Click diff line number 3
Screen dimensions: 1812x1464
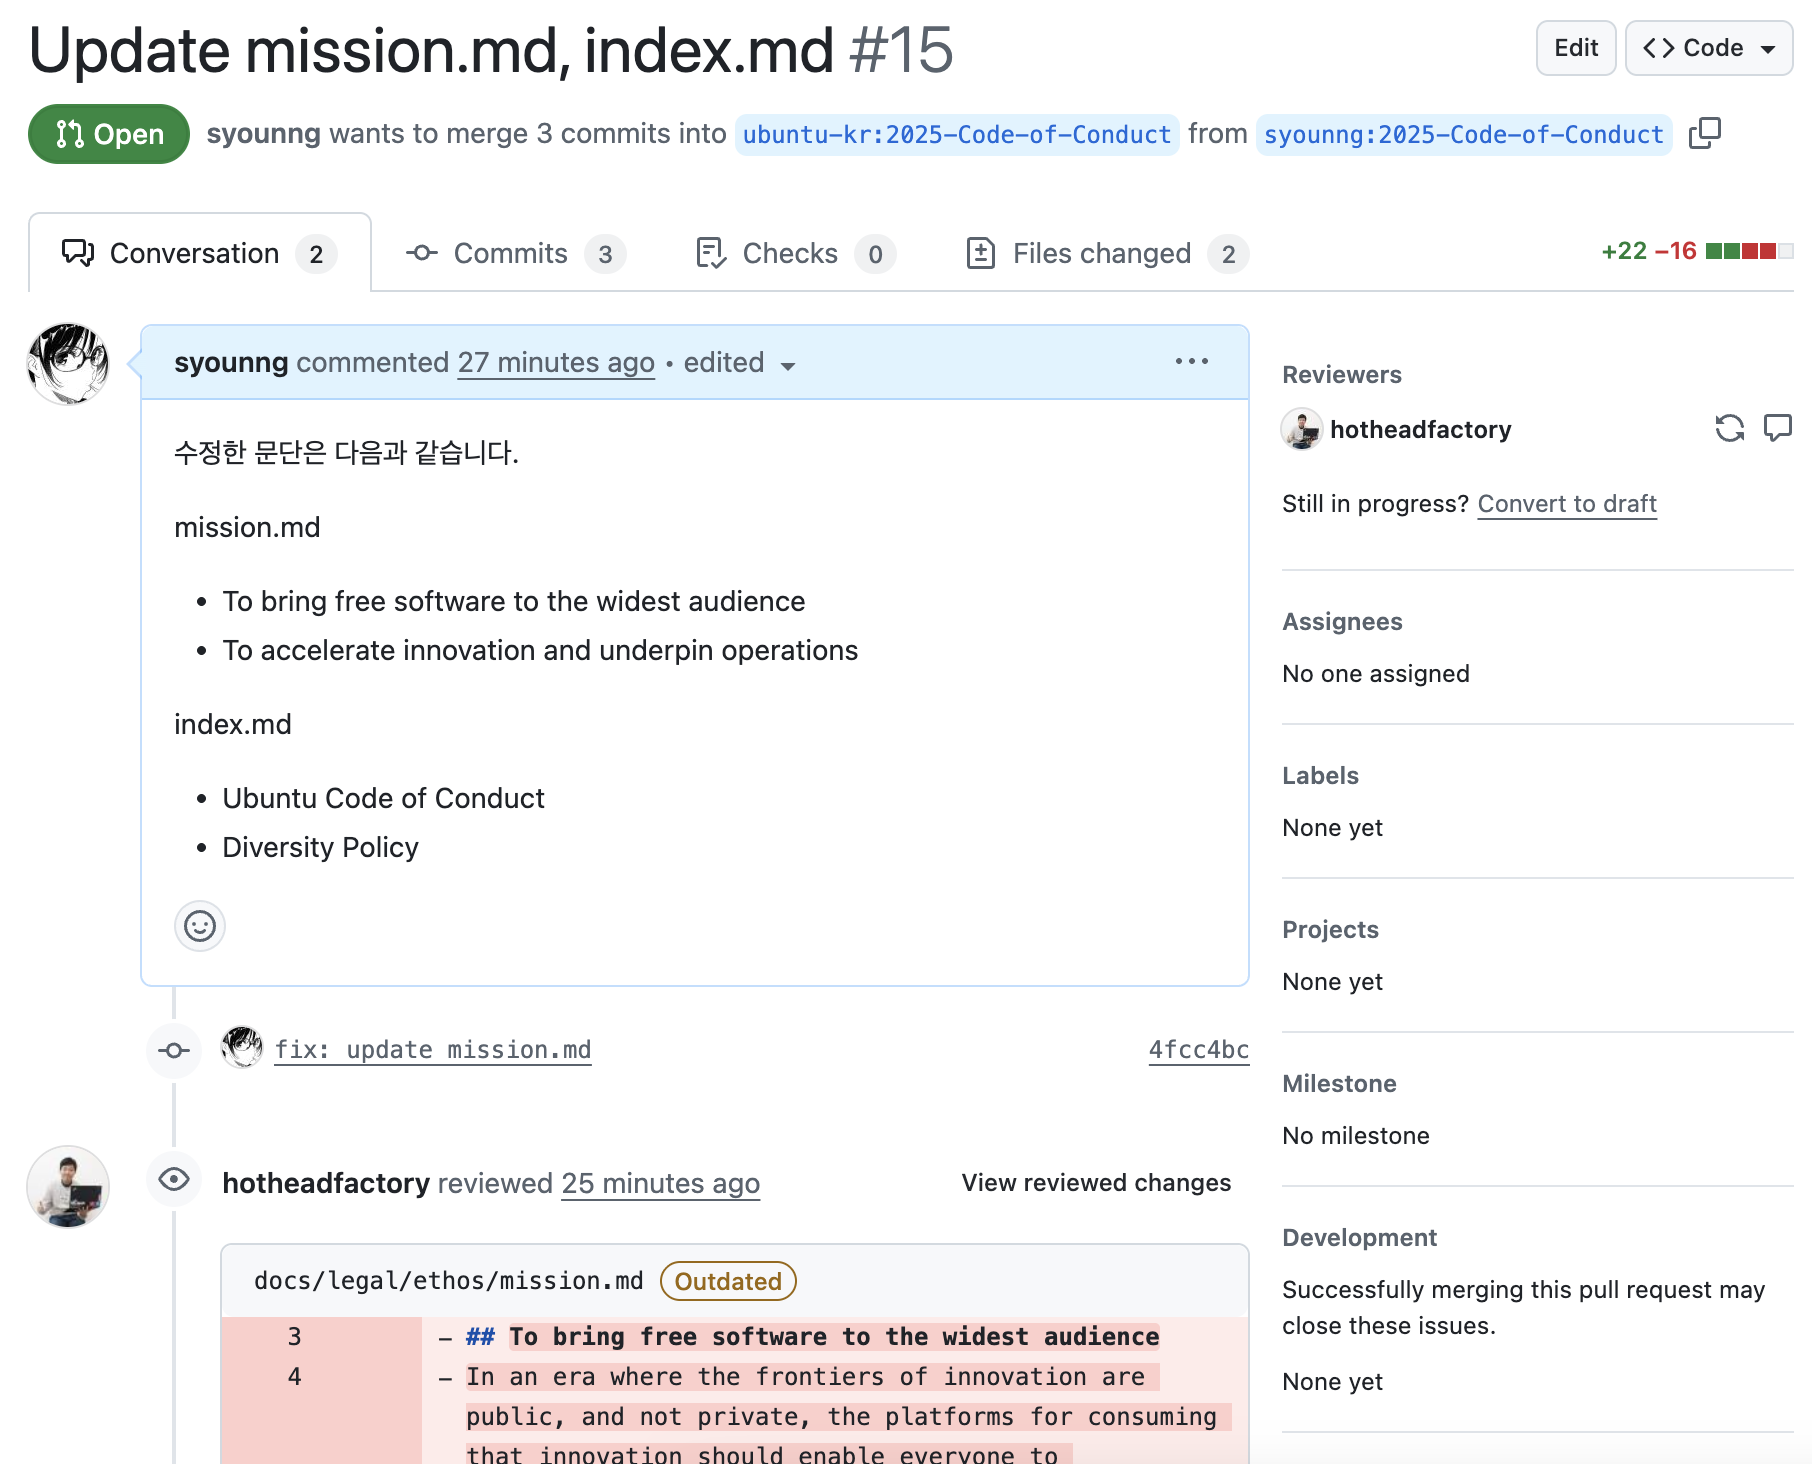[x=294, y=1337]
